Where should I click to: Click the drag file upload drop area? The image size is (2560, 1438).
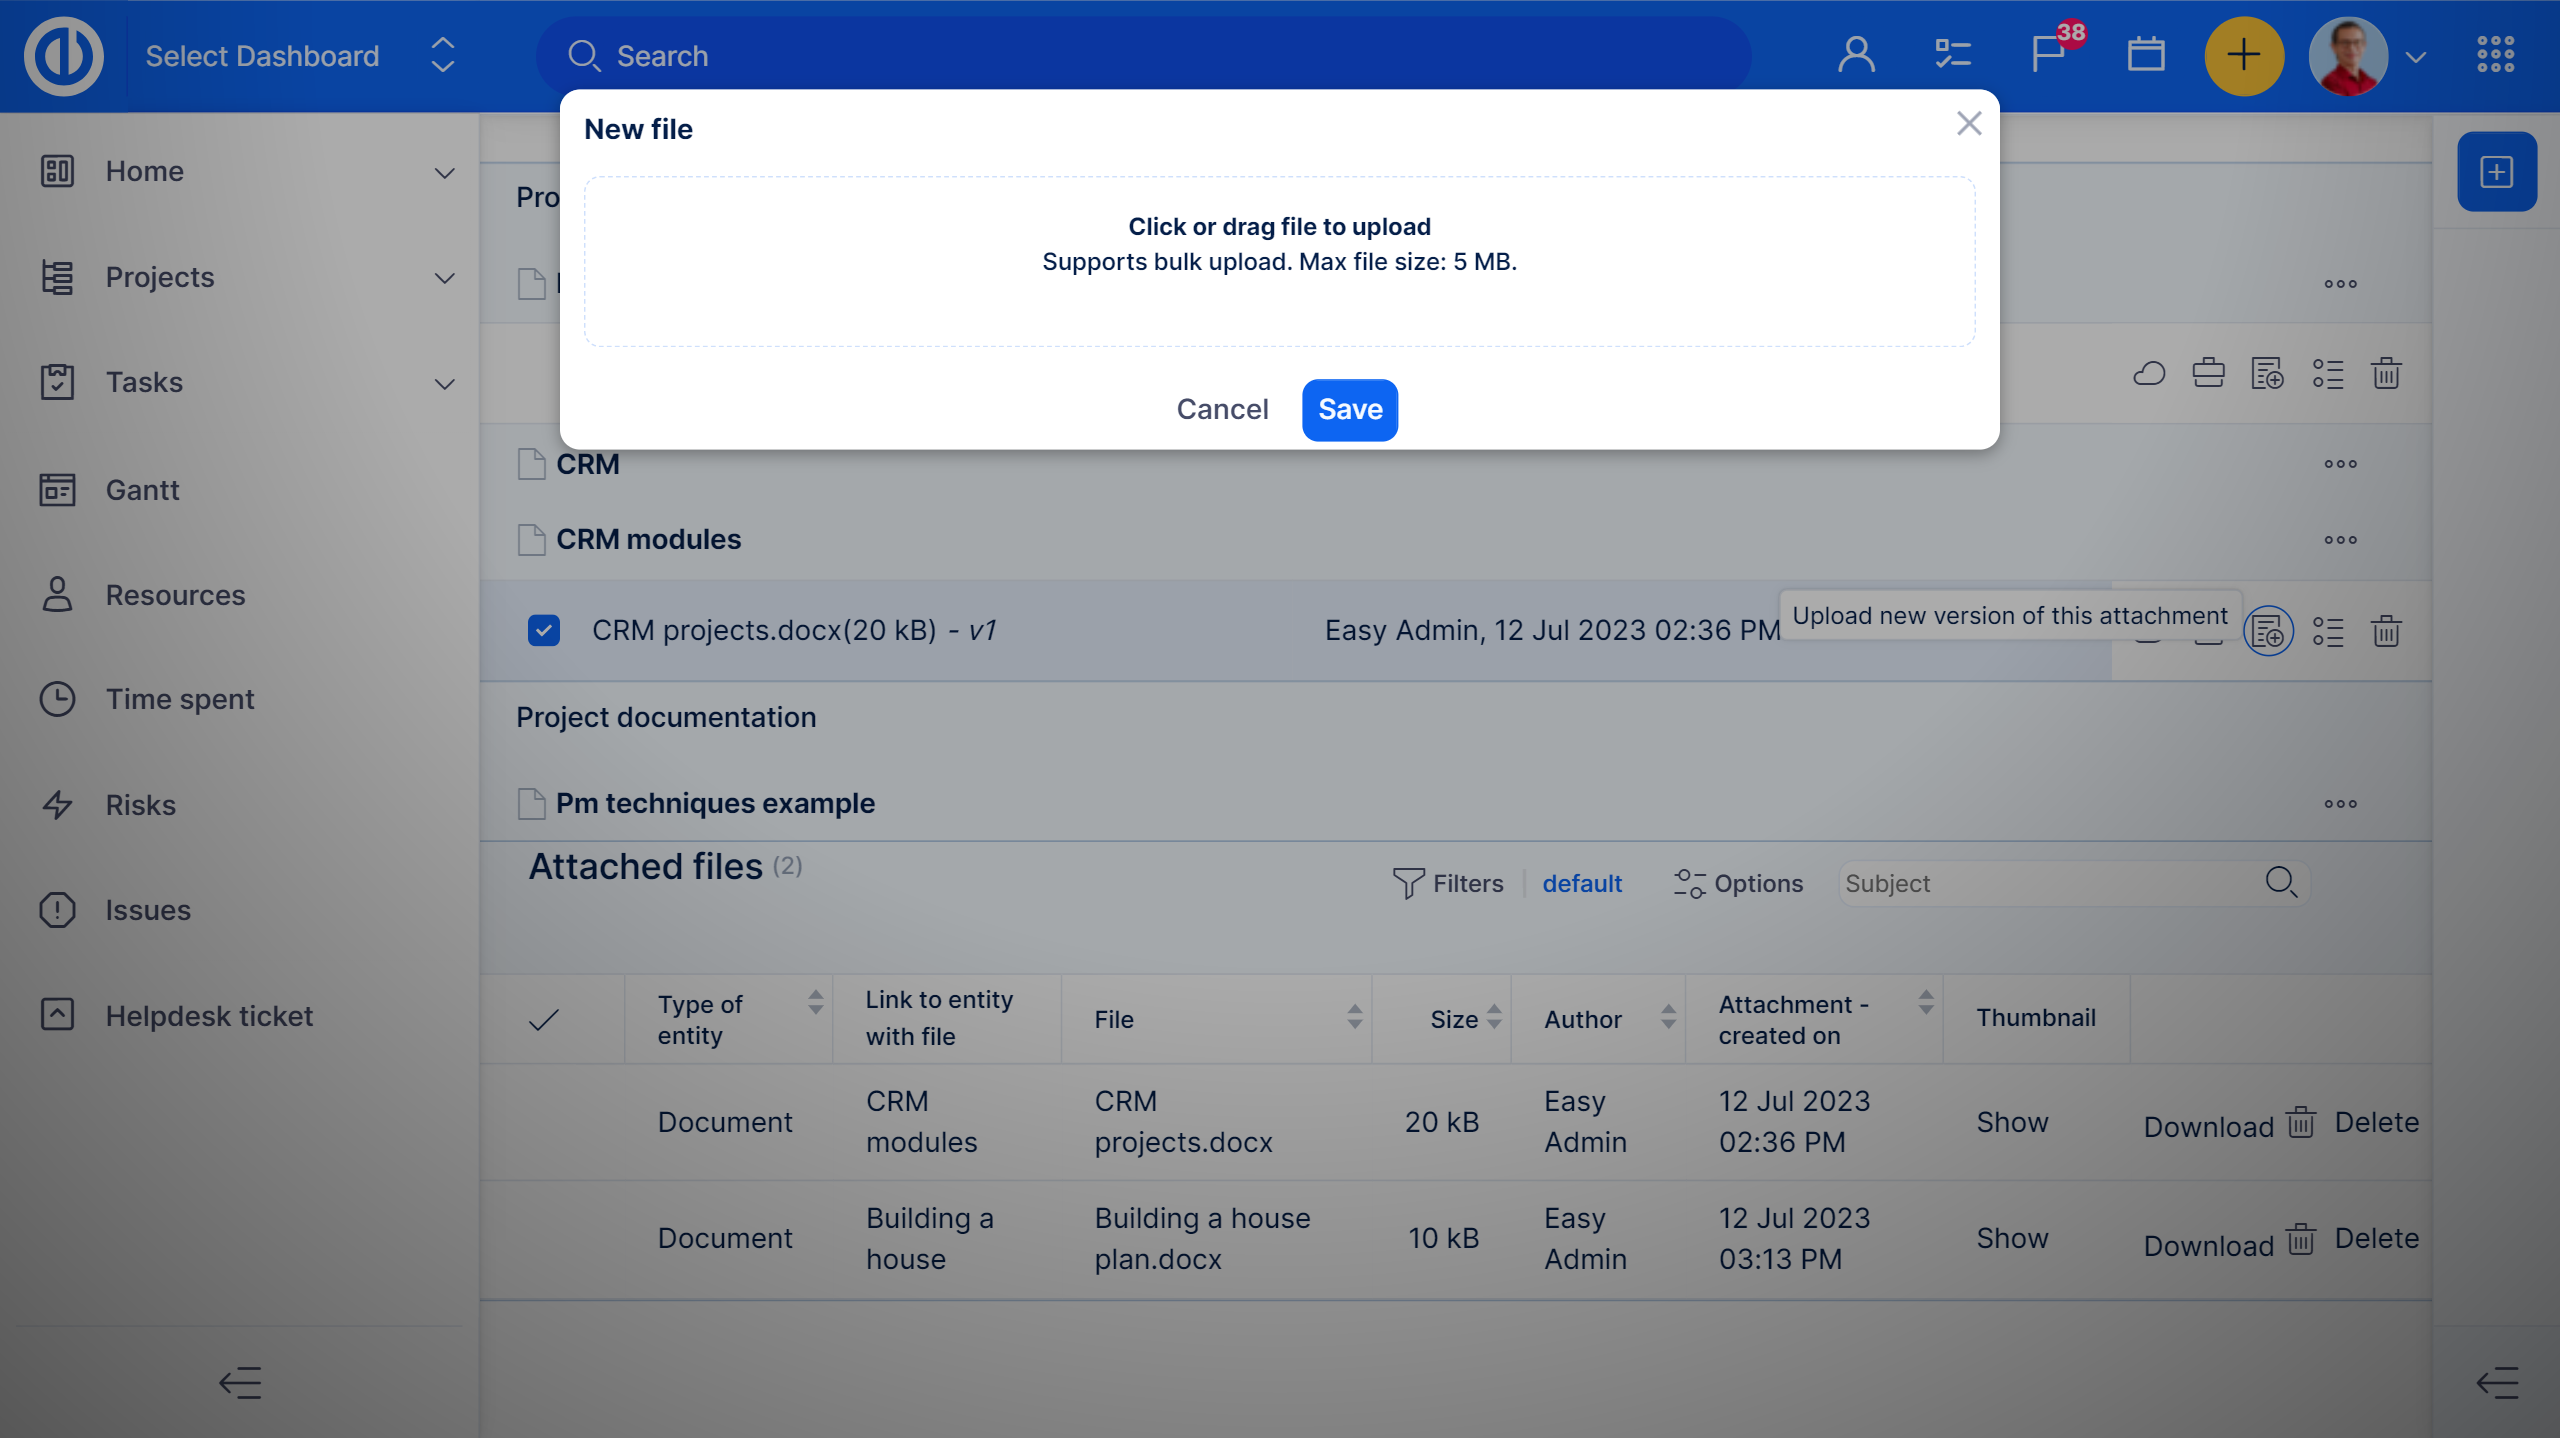(1279, 262)
